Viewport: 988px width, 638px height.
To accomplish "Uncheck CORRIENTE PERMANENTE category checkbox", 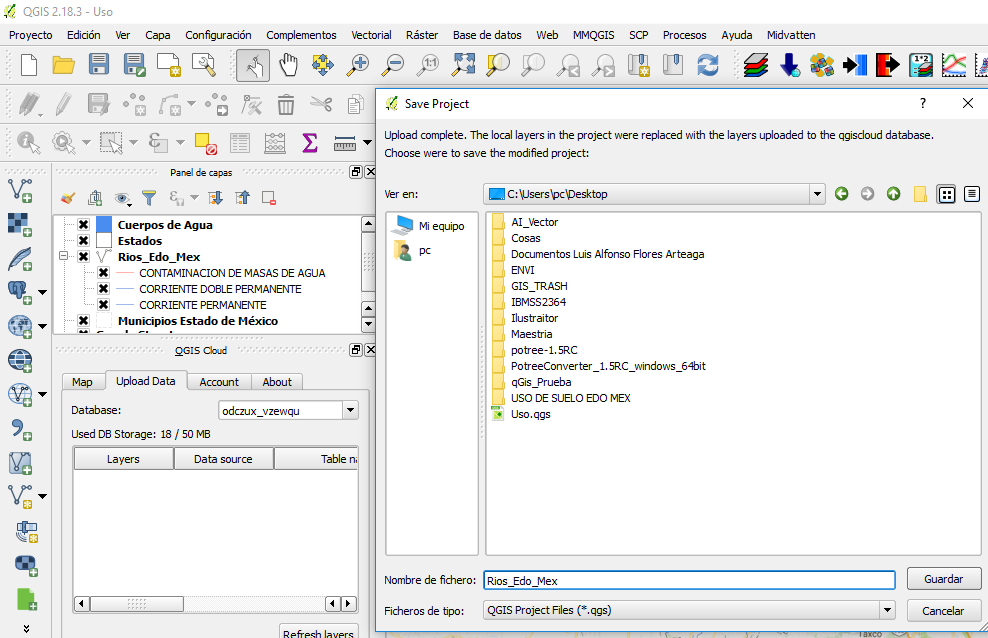I will pos(103,305).
